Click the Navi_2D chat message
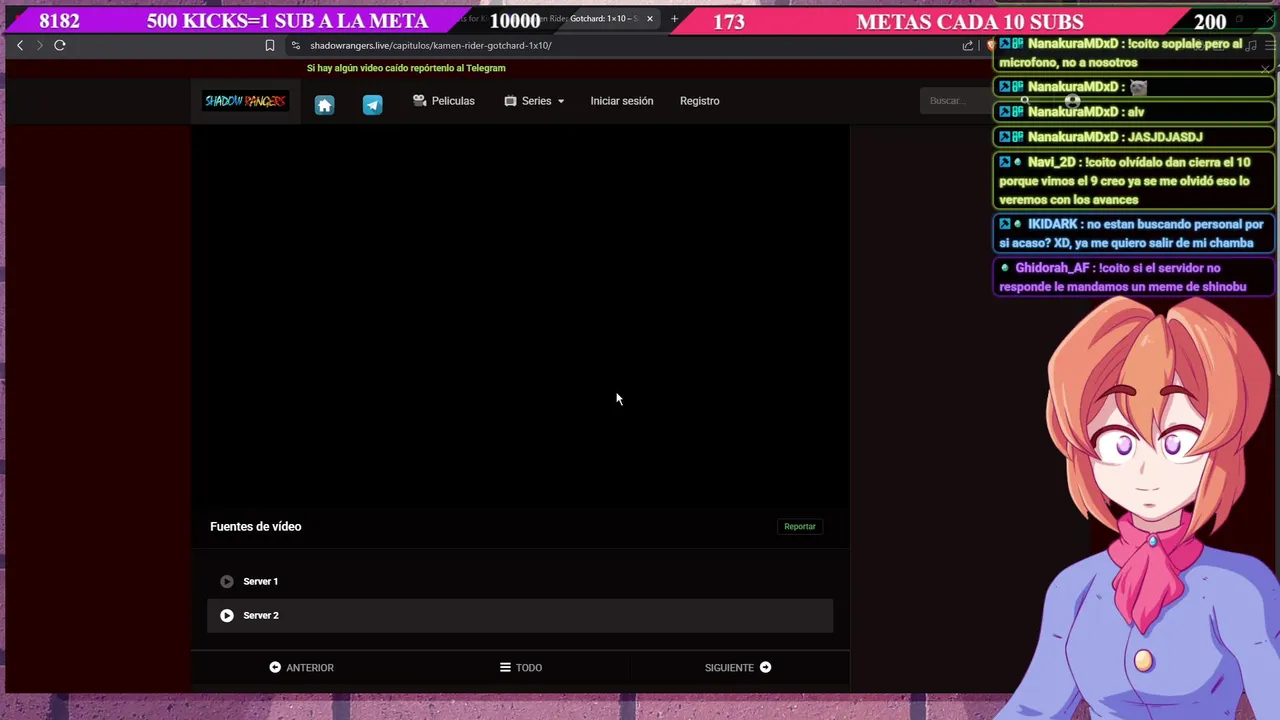 pyautogui.click(x=1134, y=181)
